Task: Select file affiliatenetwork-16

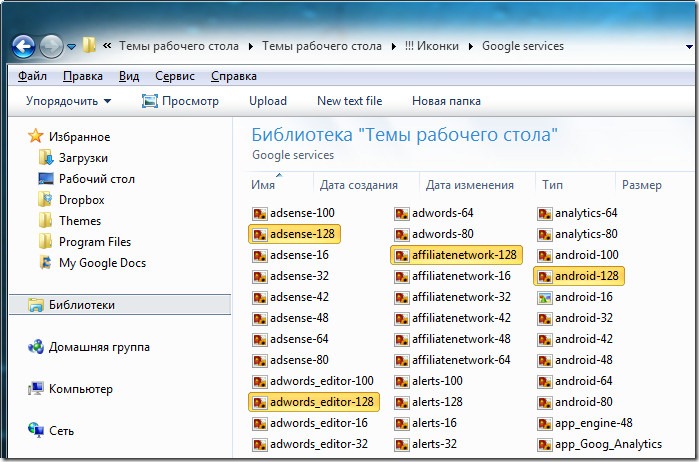Action: pyautogui.click(x=453, y=276)
